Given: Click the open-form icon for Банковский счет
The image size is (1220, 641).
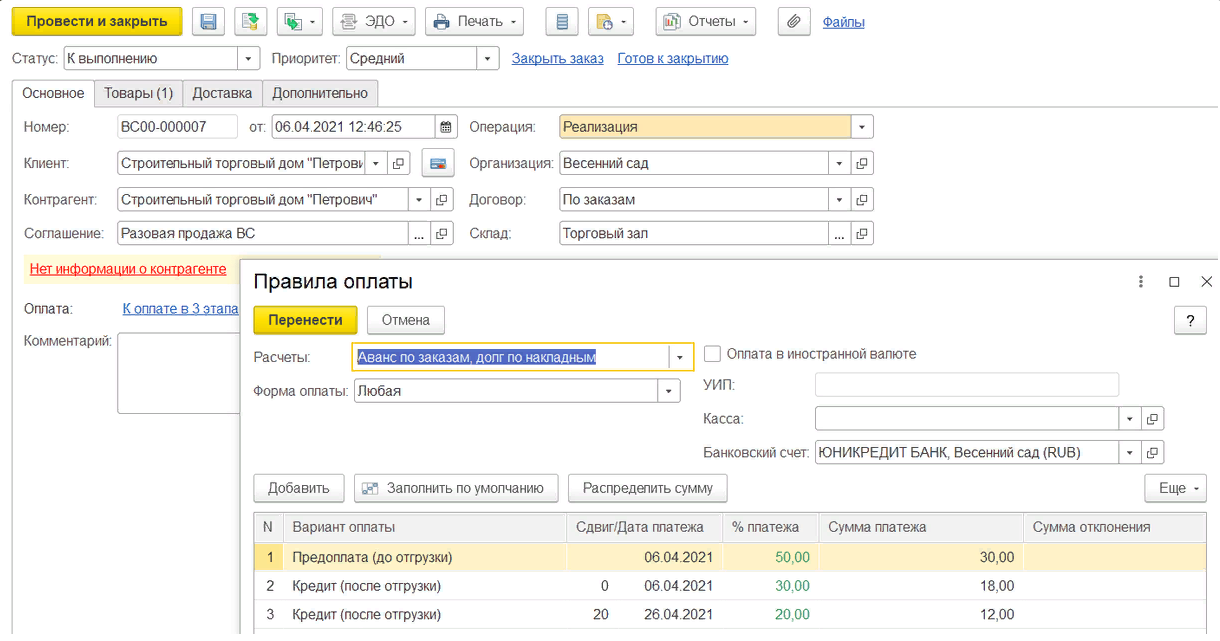Looking at the screenshot, I should pos(1153,452).
